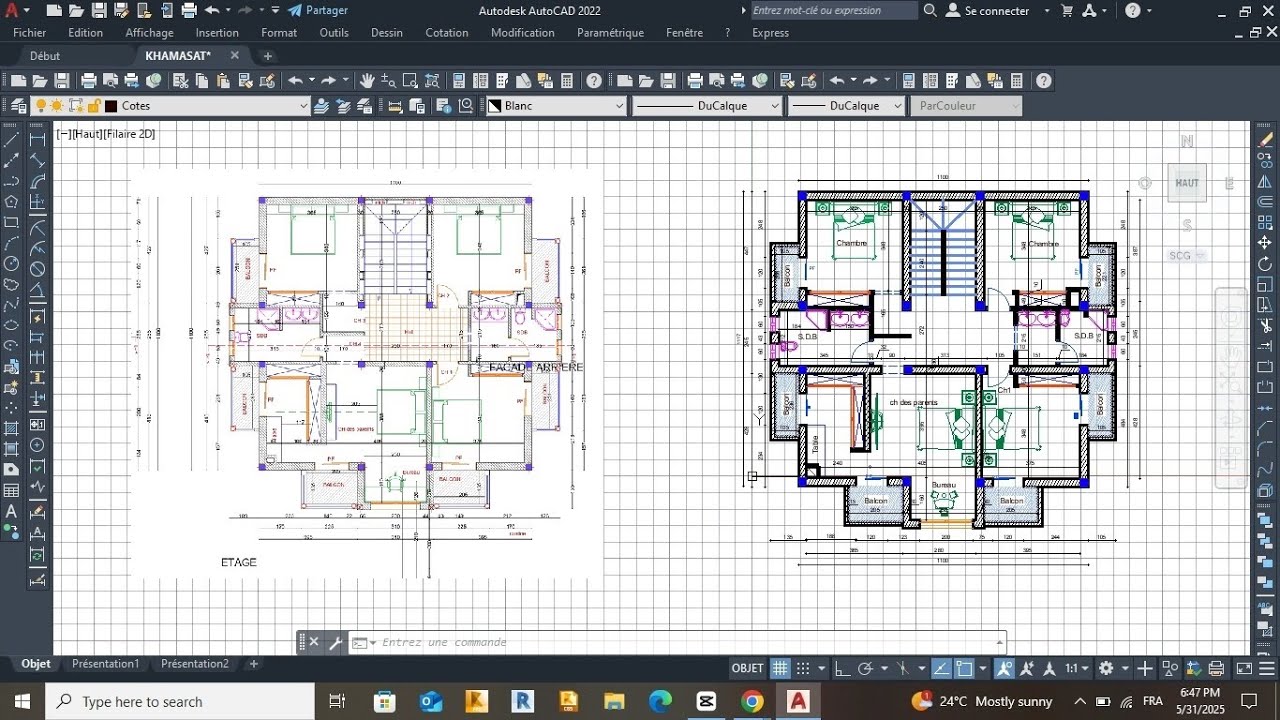Click the Zoom Window tool
The height and width of the screenshot is (720, 1280).
coord(411,81)
